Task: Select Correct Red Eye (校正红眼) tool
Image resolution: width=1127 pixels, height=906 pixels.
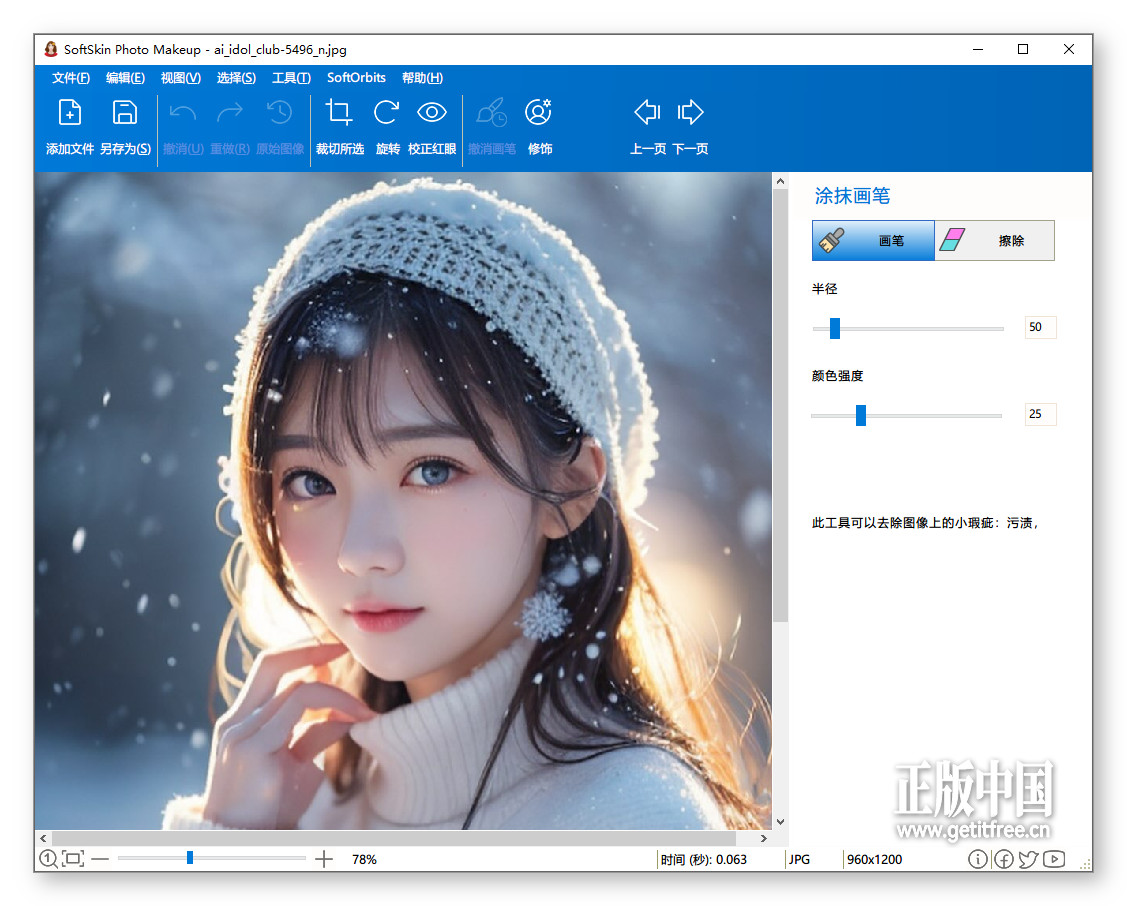Action: tap(432, 113)
